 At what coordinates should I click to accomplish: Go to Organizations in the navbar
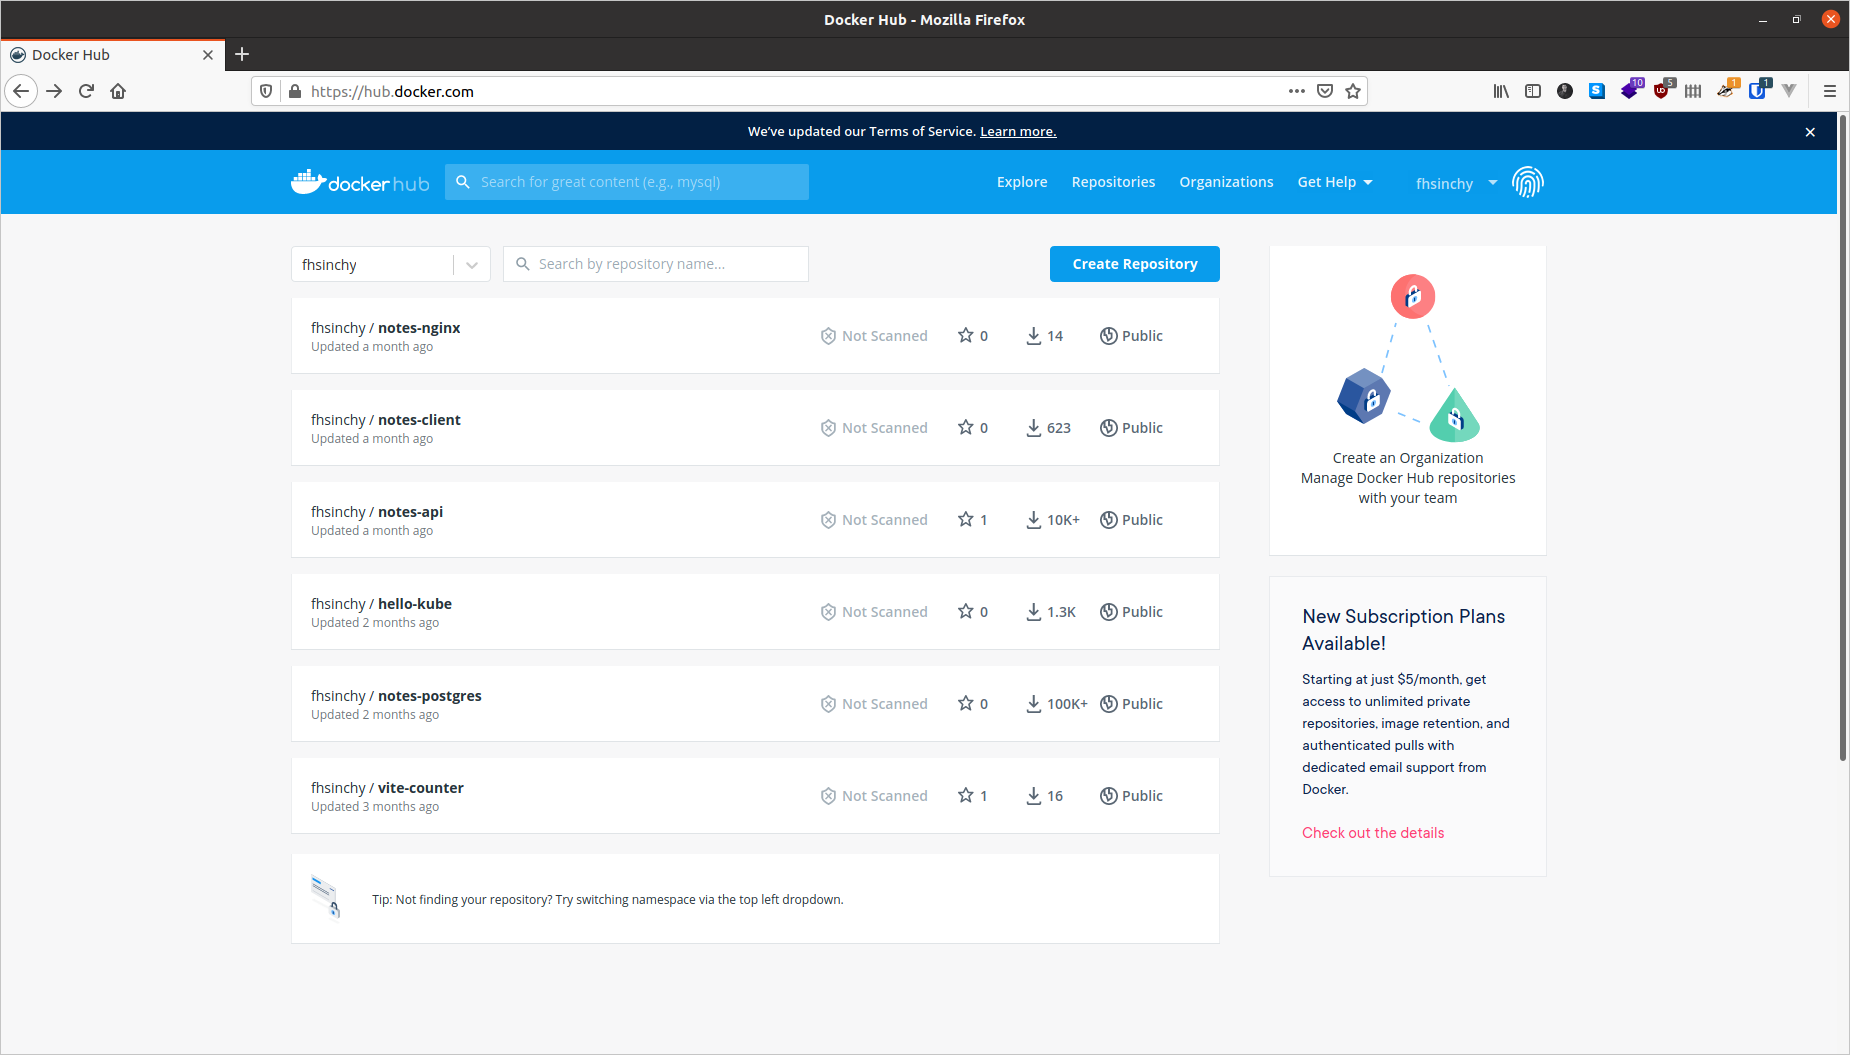click(x=1226, y=182)
